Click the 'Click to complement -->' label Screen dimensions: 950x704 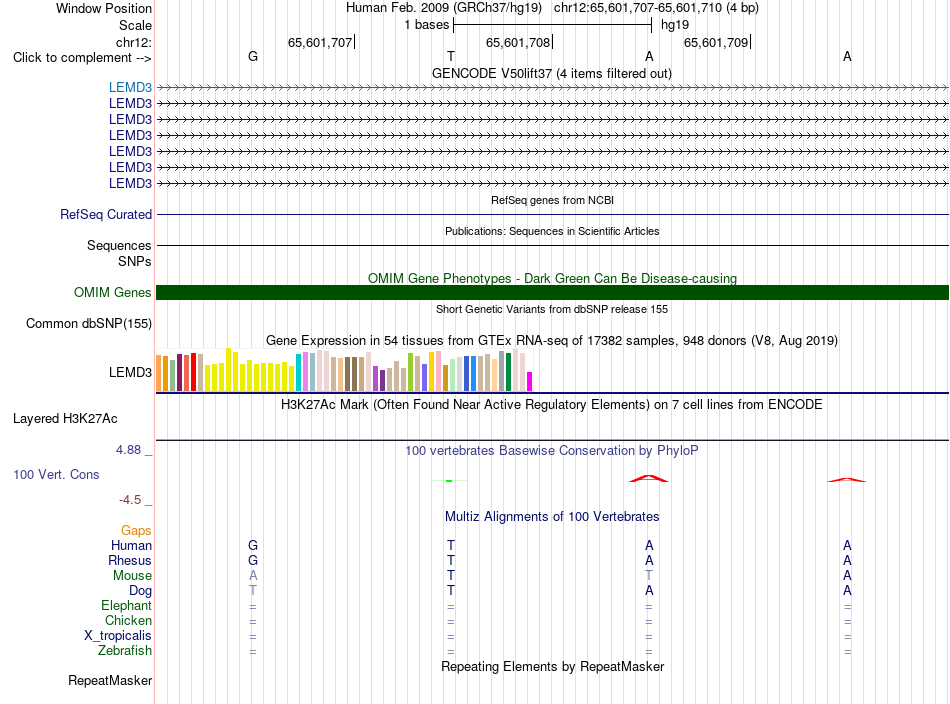point(82,58)
